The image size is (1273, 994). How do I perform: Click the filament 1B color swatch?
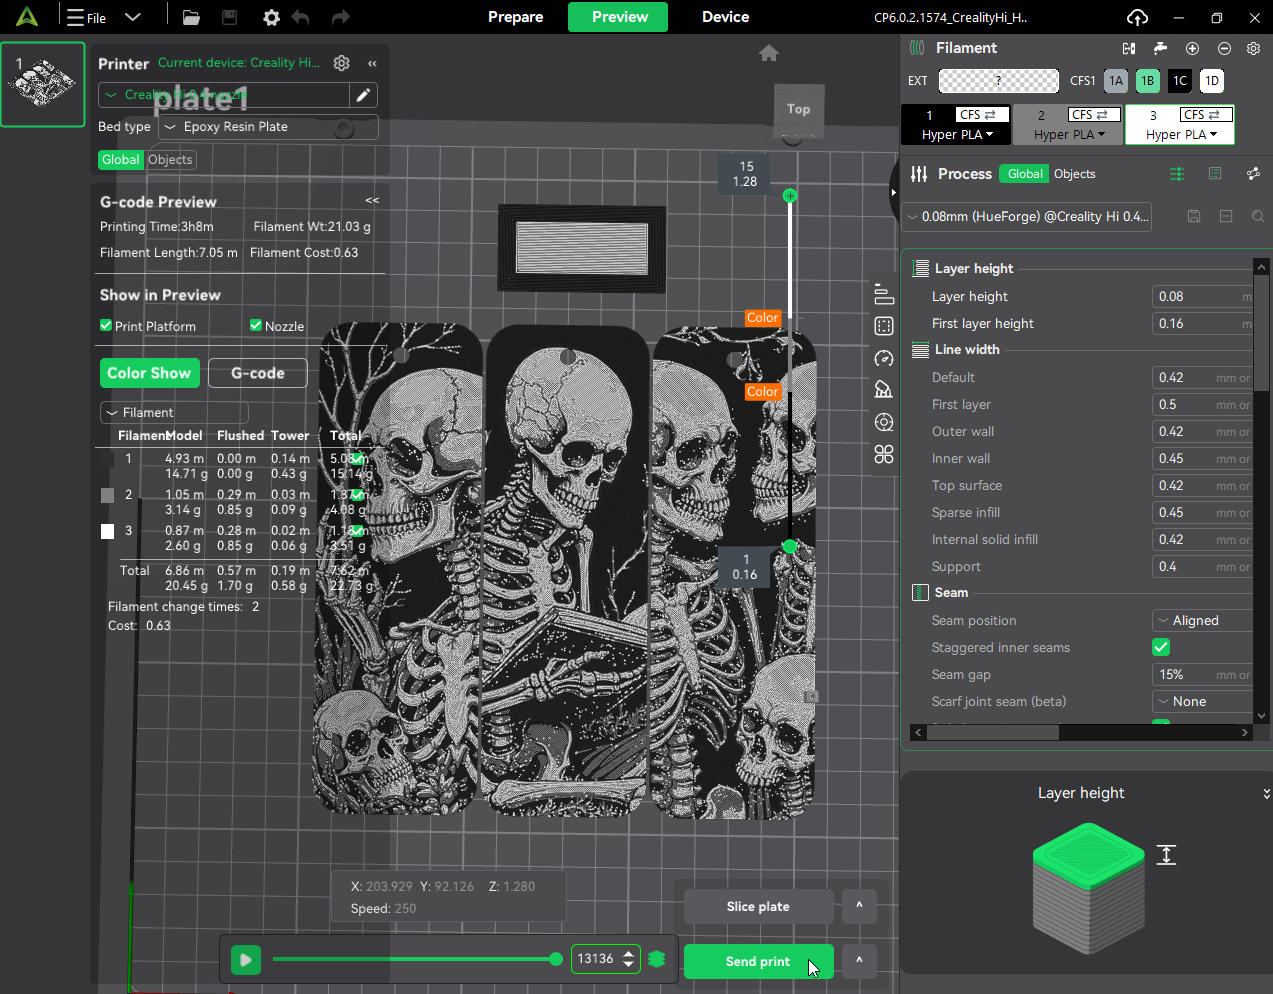pyautogui.click(x=1147, y=81)
